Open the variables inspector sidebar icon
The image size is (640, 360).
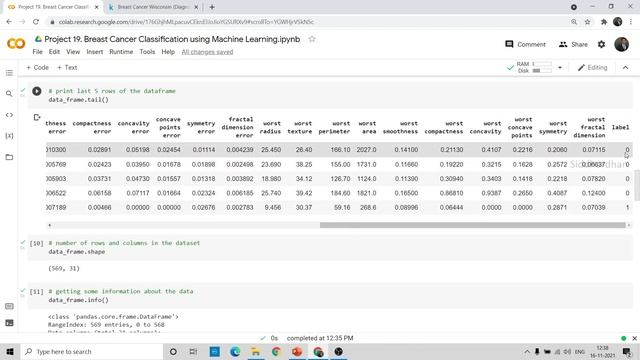pos(9,136)
